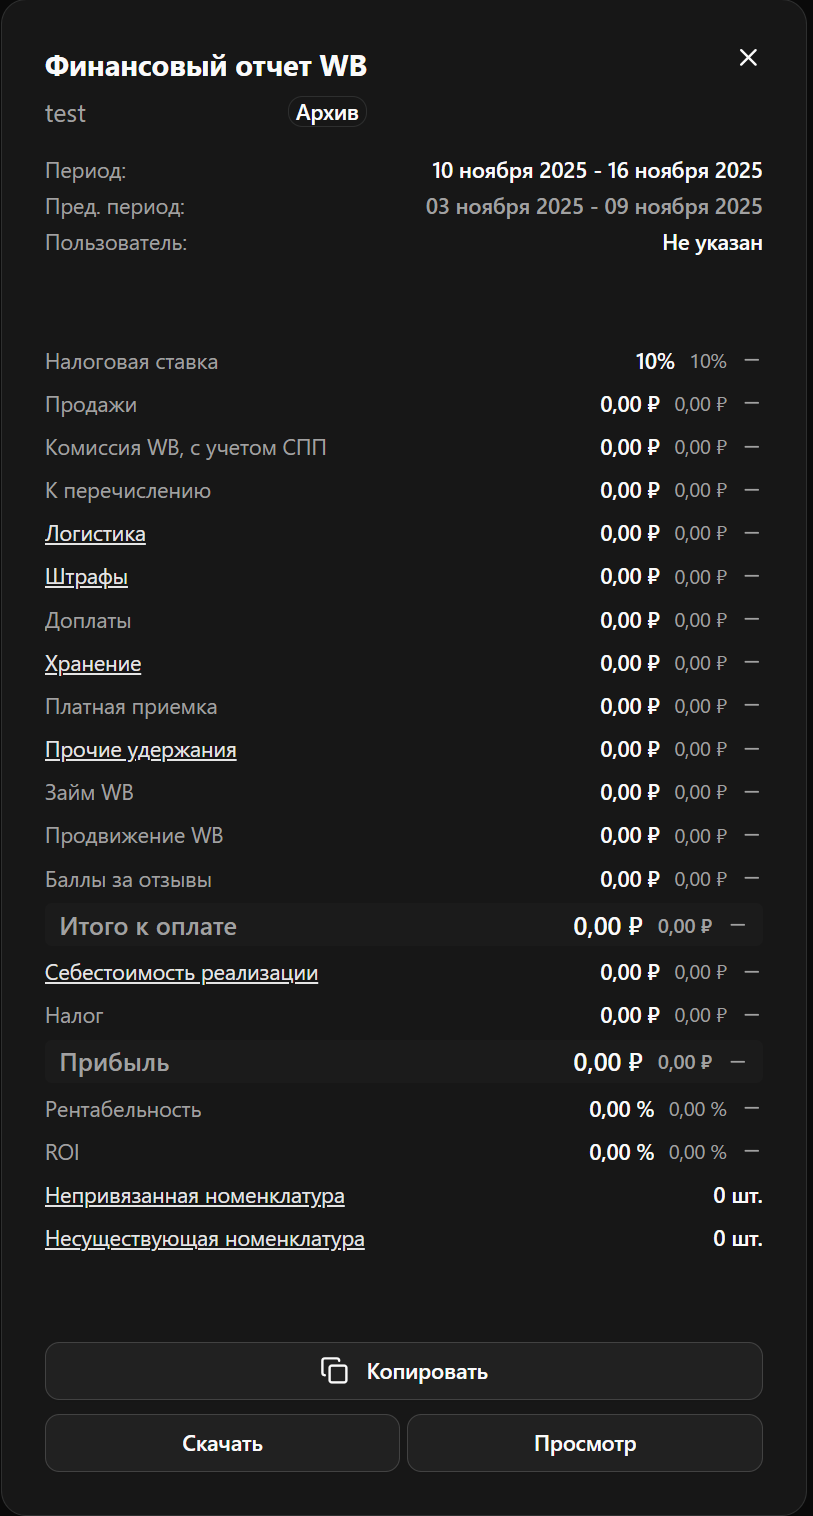Click the Не указан value next to Пользователь
813x1516 pixels.
(x=713, y=242)
